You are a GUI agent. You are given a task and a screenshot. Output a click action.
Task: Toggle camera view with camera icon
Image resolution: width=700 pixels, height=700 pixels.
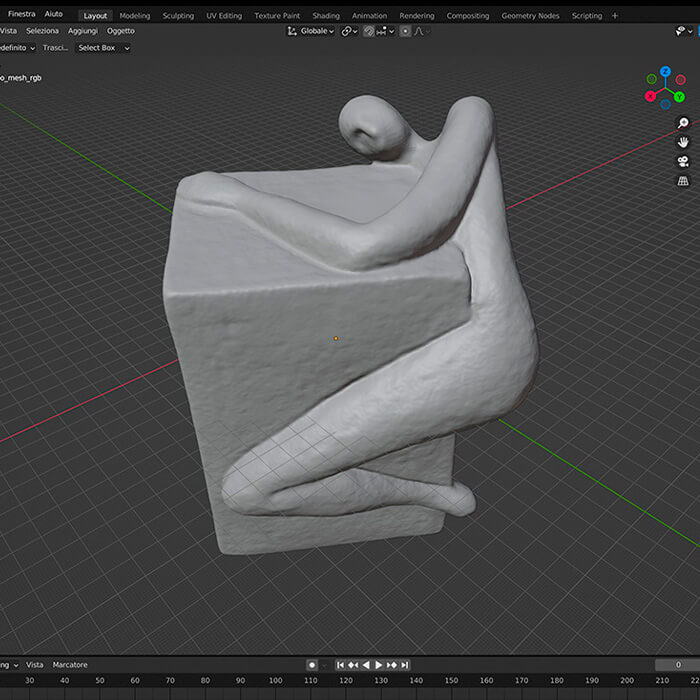[x=683, y=162]
